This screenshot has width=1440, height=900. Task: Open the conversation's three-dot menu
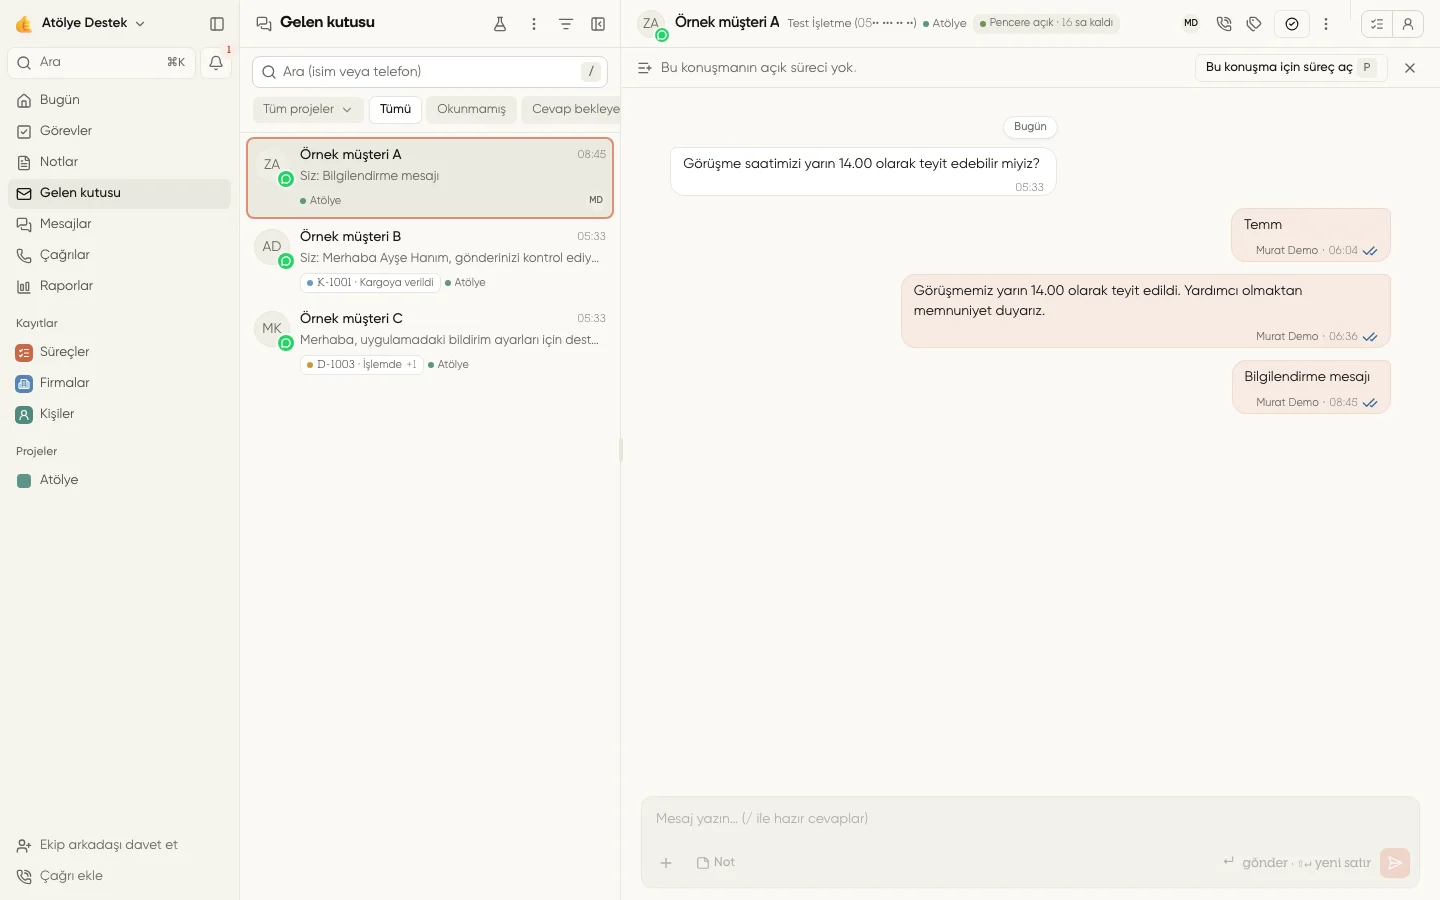[1326, 24]
